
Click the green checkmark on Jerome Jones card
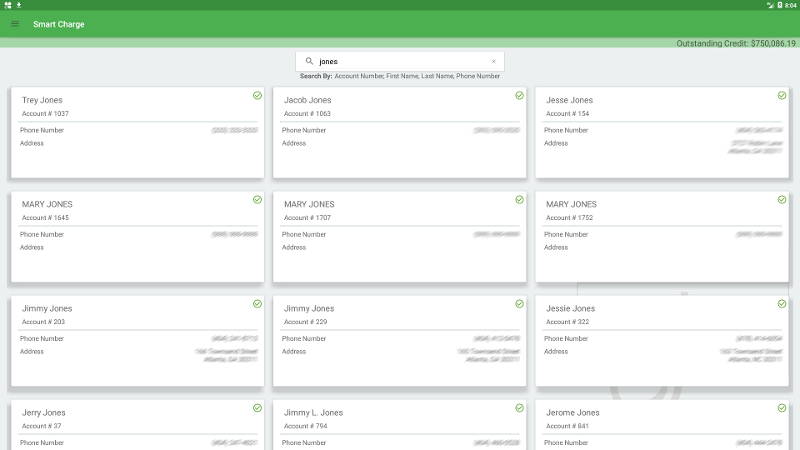[782, 408]
